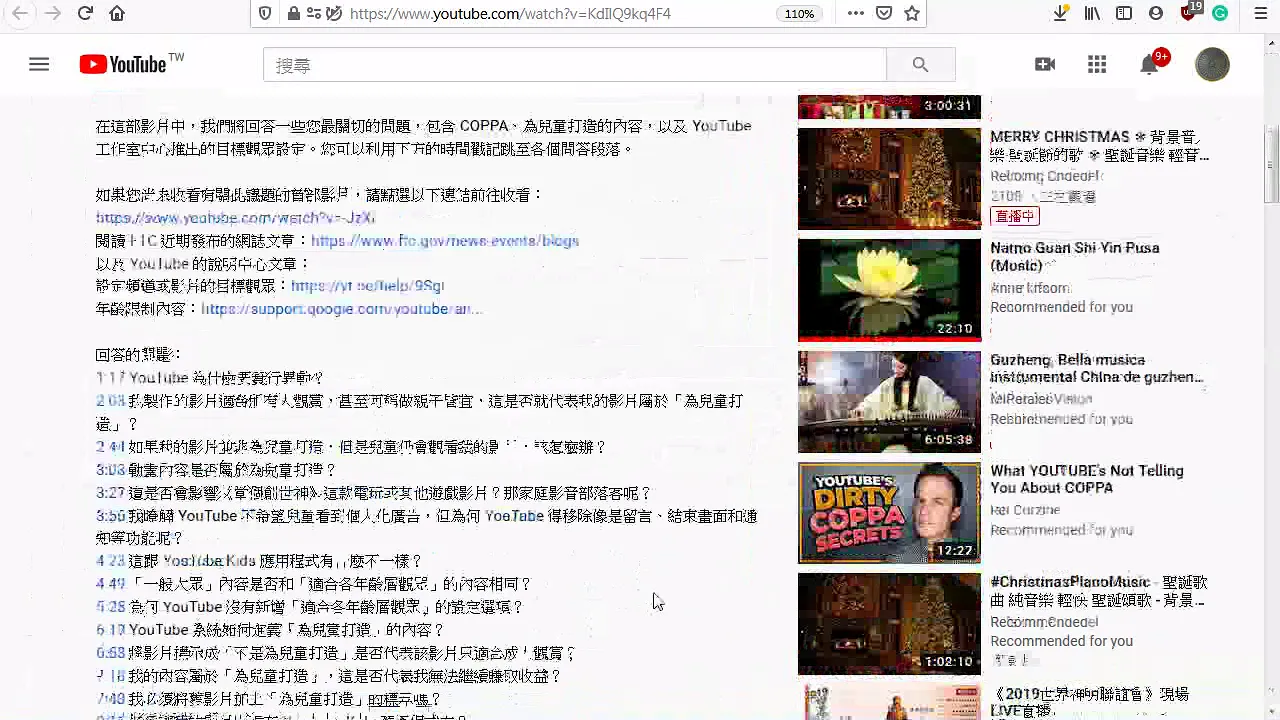1280x720 pixels.
Task: Open #ChristmasPianoMusic video title
Action: point(1099,591)
